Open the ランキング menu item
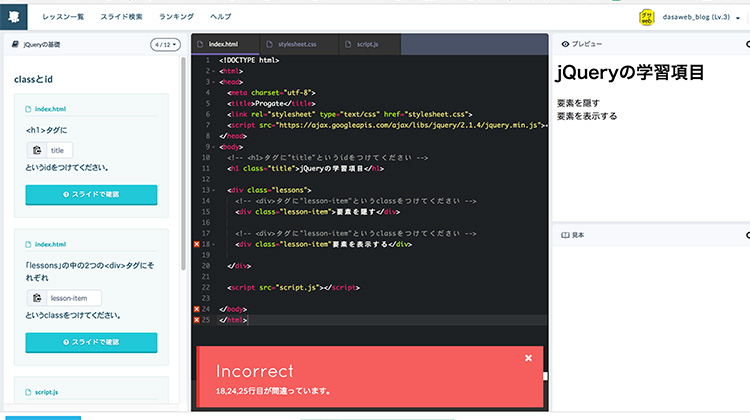 176,17
